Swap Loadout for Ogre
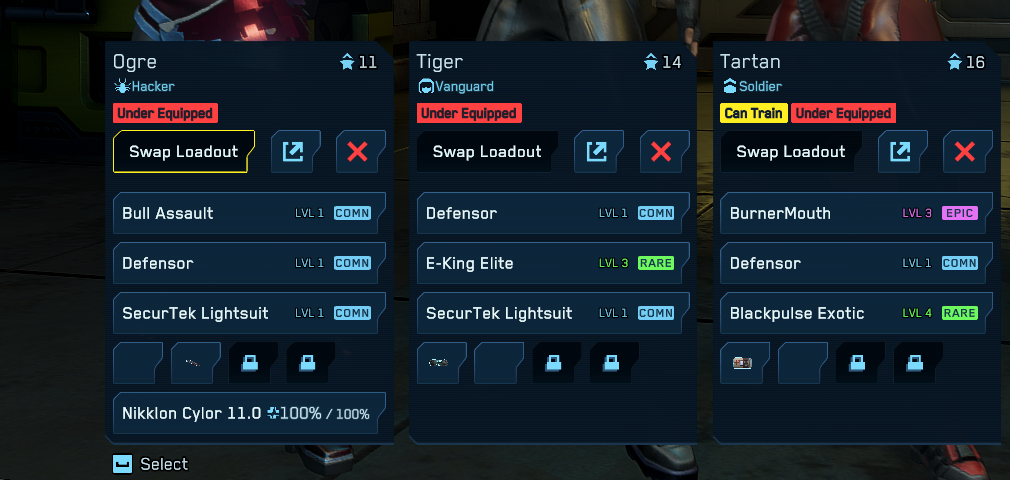This screenshot has height=480, width=1010. point(184,151)
